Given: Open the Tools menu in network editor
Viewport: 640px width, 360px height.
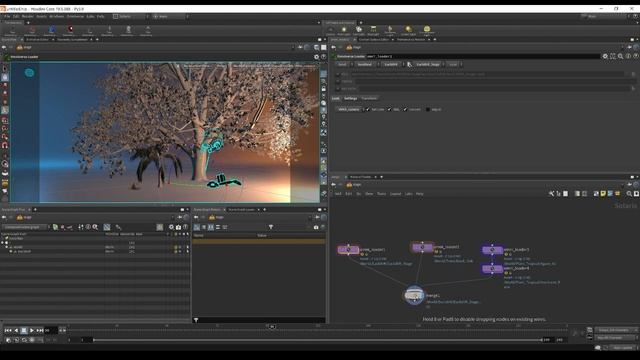Looking at the screenshot, I should pos(382,193).
